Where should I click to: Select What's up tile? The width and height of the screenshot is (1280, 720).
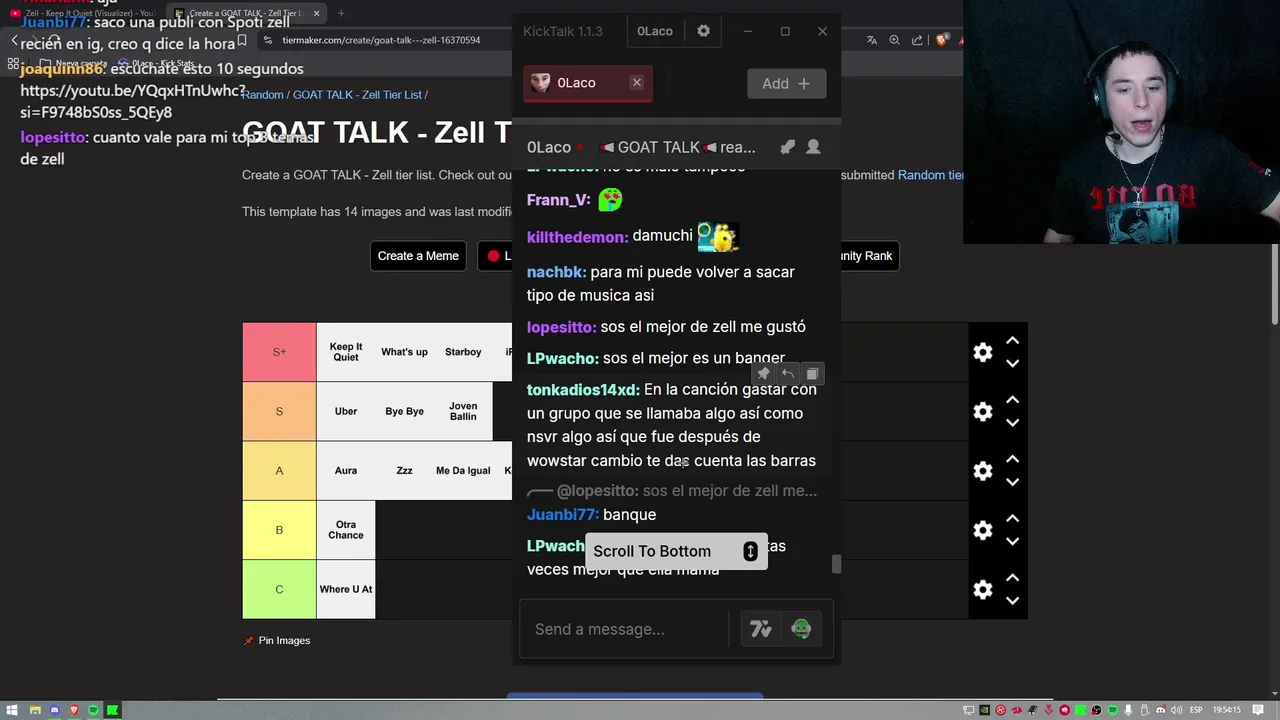[404, 352]
